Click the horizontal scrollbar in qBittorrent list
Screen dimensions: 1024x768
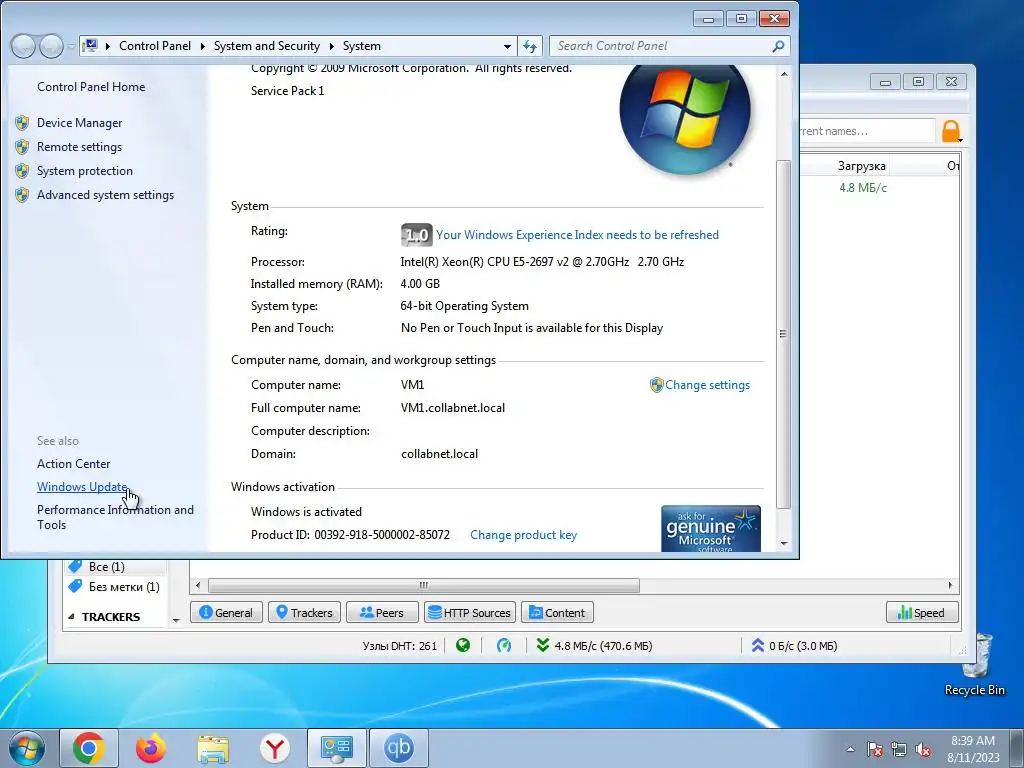[423, 585]
